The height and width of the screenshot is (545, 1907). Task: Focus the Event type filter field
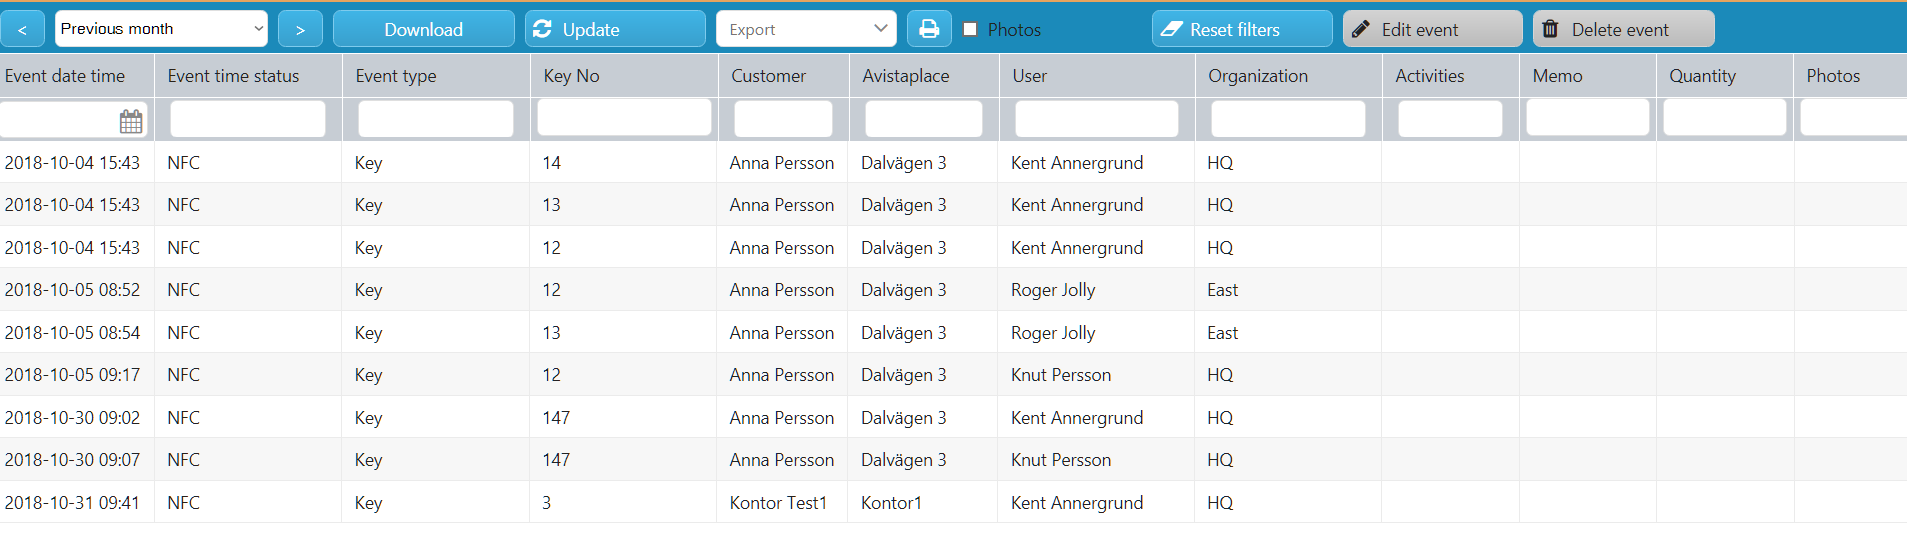pyautogui.click(x=436, y=119)
